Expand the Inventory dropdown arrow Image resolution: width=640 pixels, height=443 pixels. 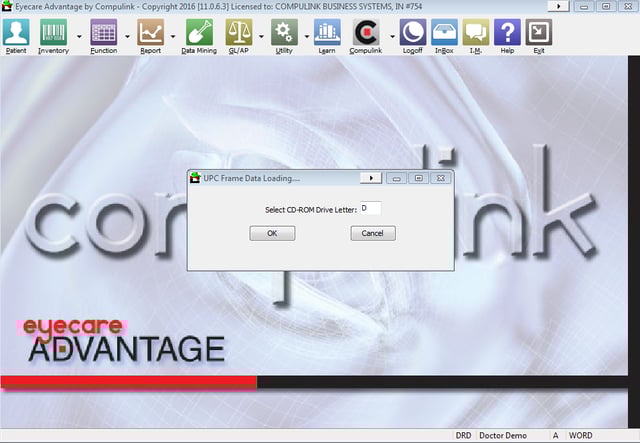coord(79,36)
